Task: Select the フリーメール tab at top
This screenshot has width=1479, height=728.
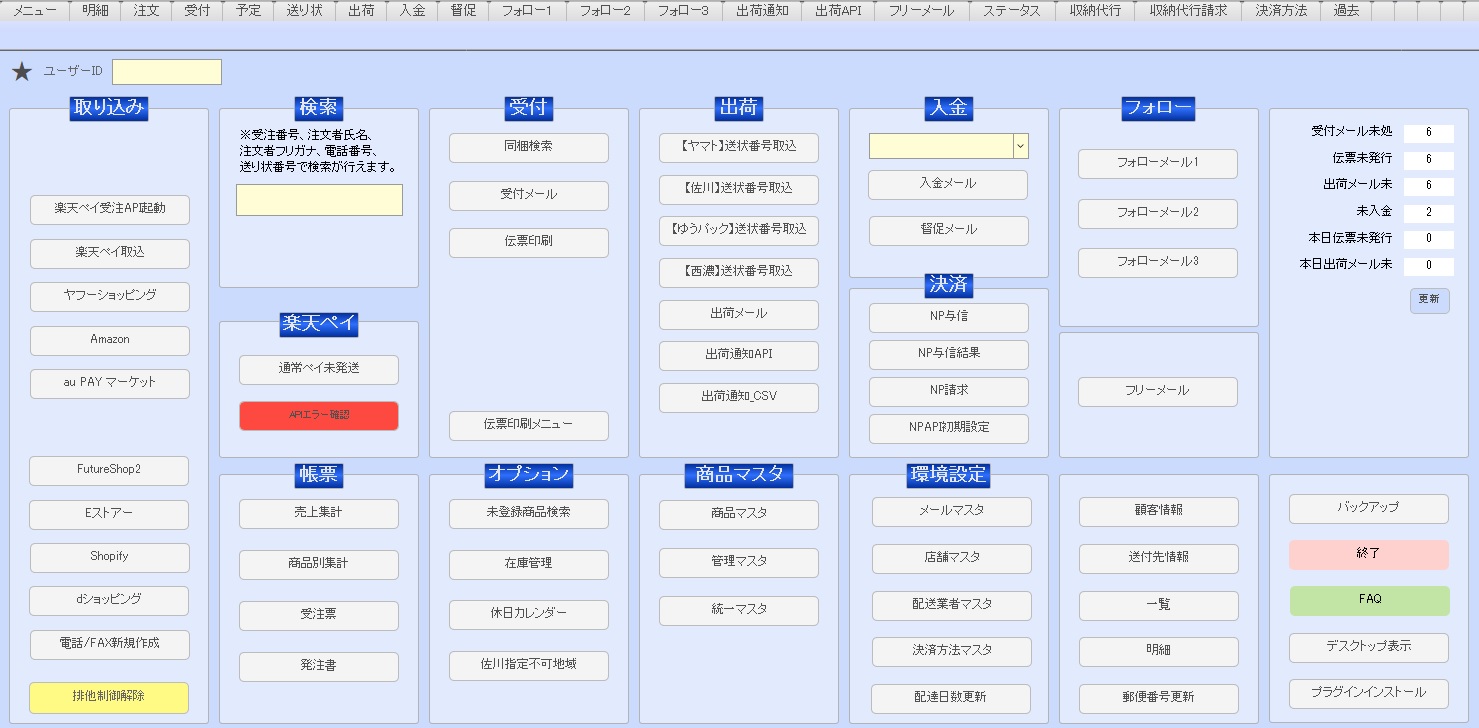Action: pos(921,11)
